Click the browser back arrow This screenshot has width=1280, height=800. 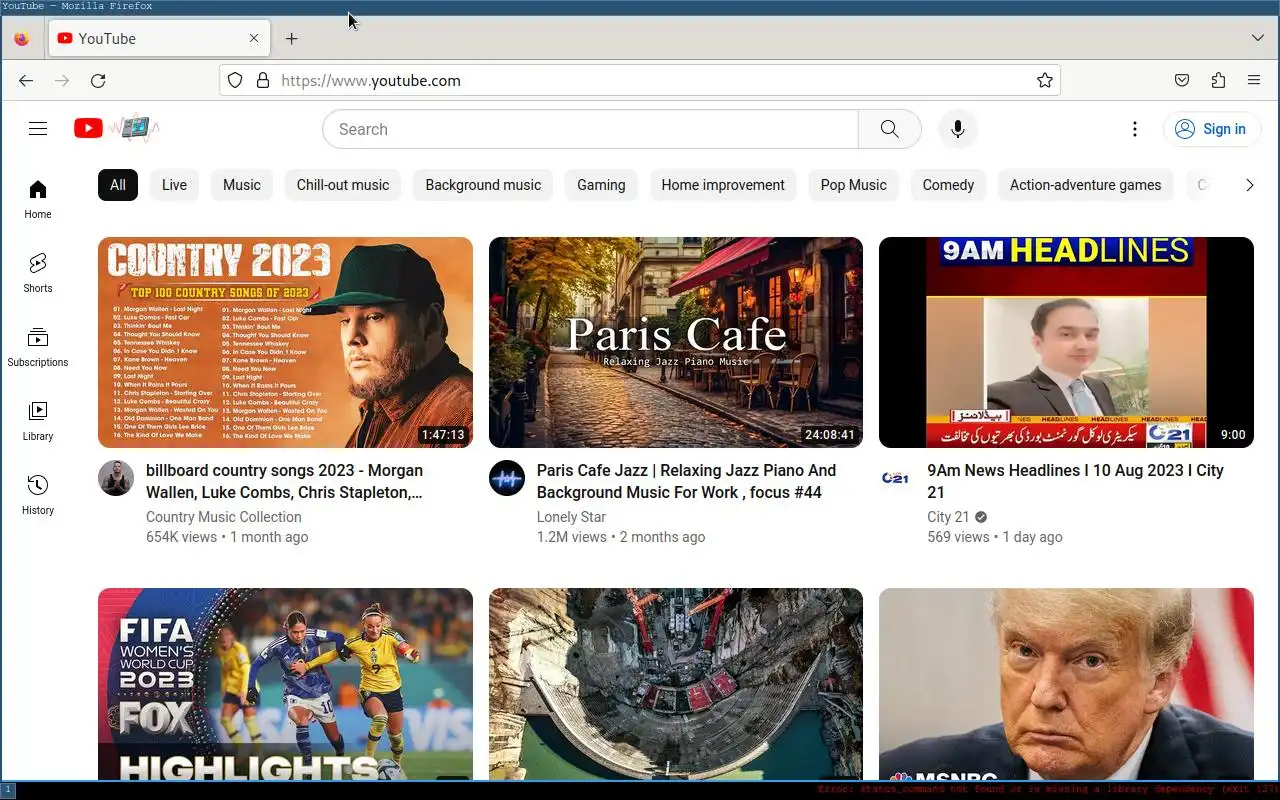(26, 80)
